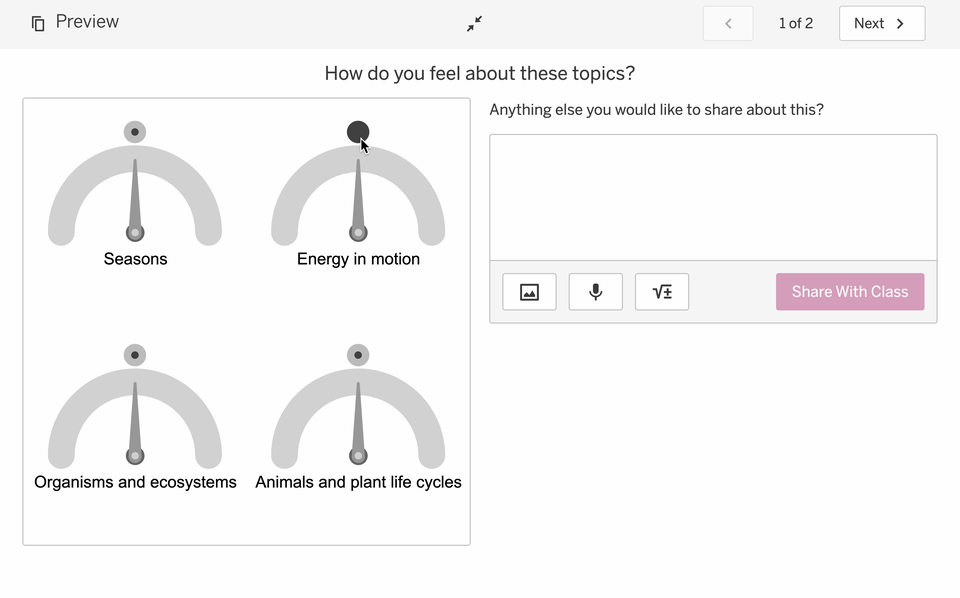Select the Energy in motion gauge handle
The width and height of the screenshot is (960, 598).
(358, 132)
